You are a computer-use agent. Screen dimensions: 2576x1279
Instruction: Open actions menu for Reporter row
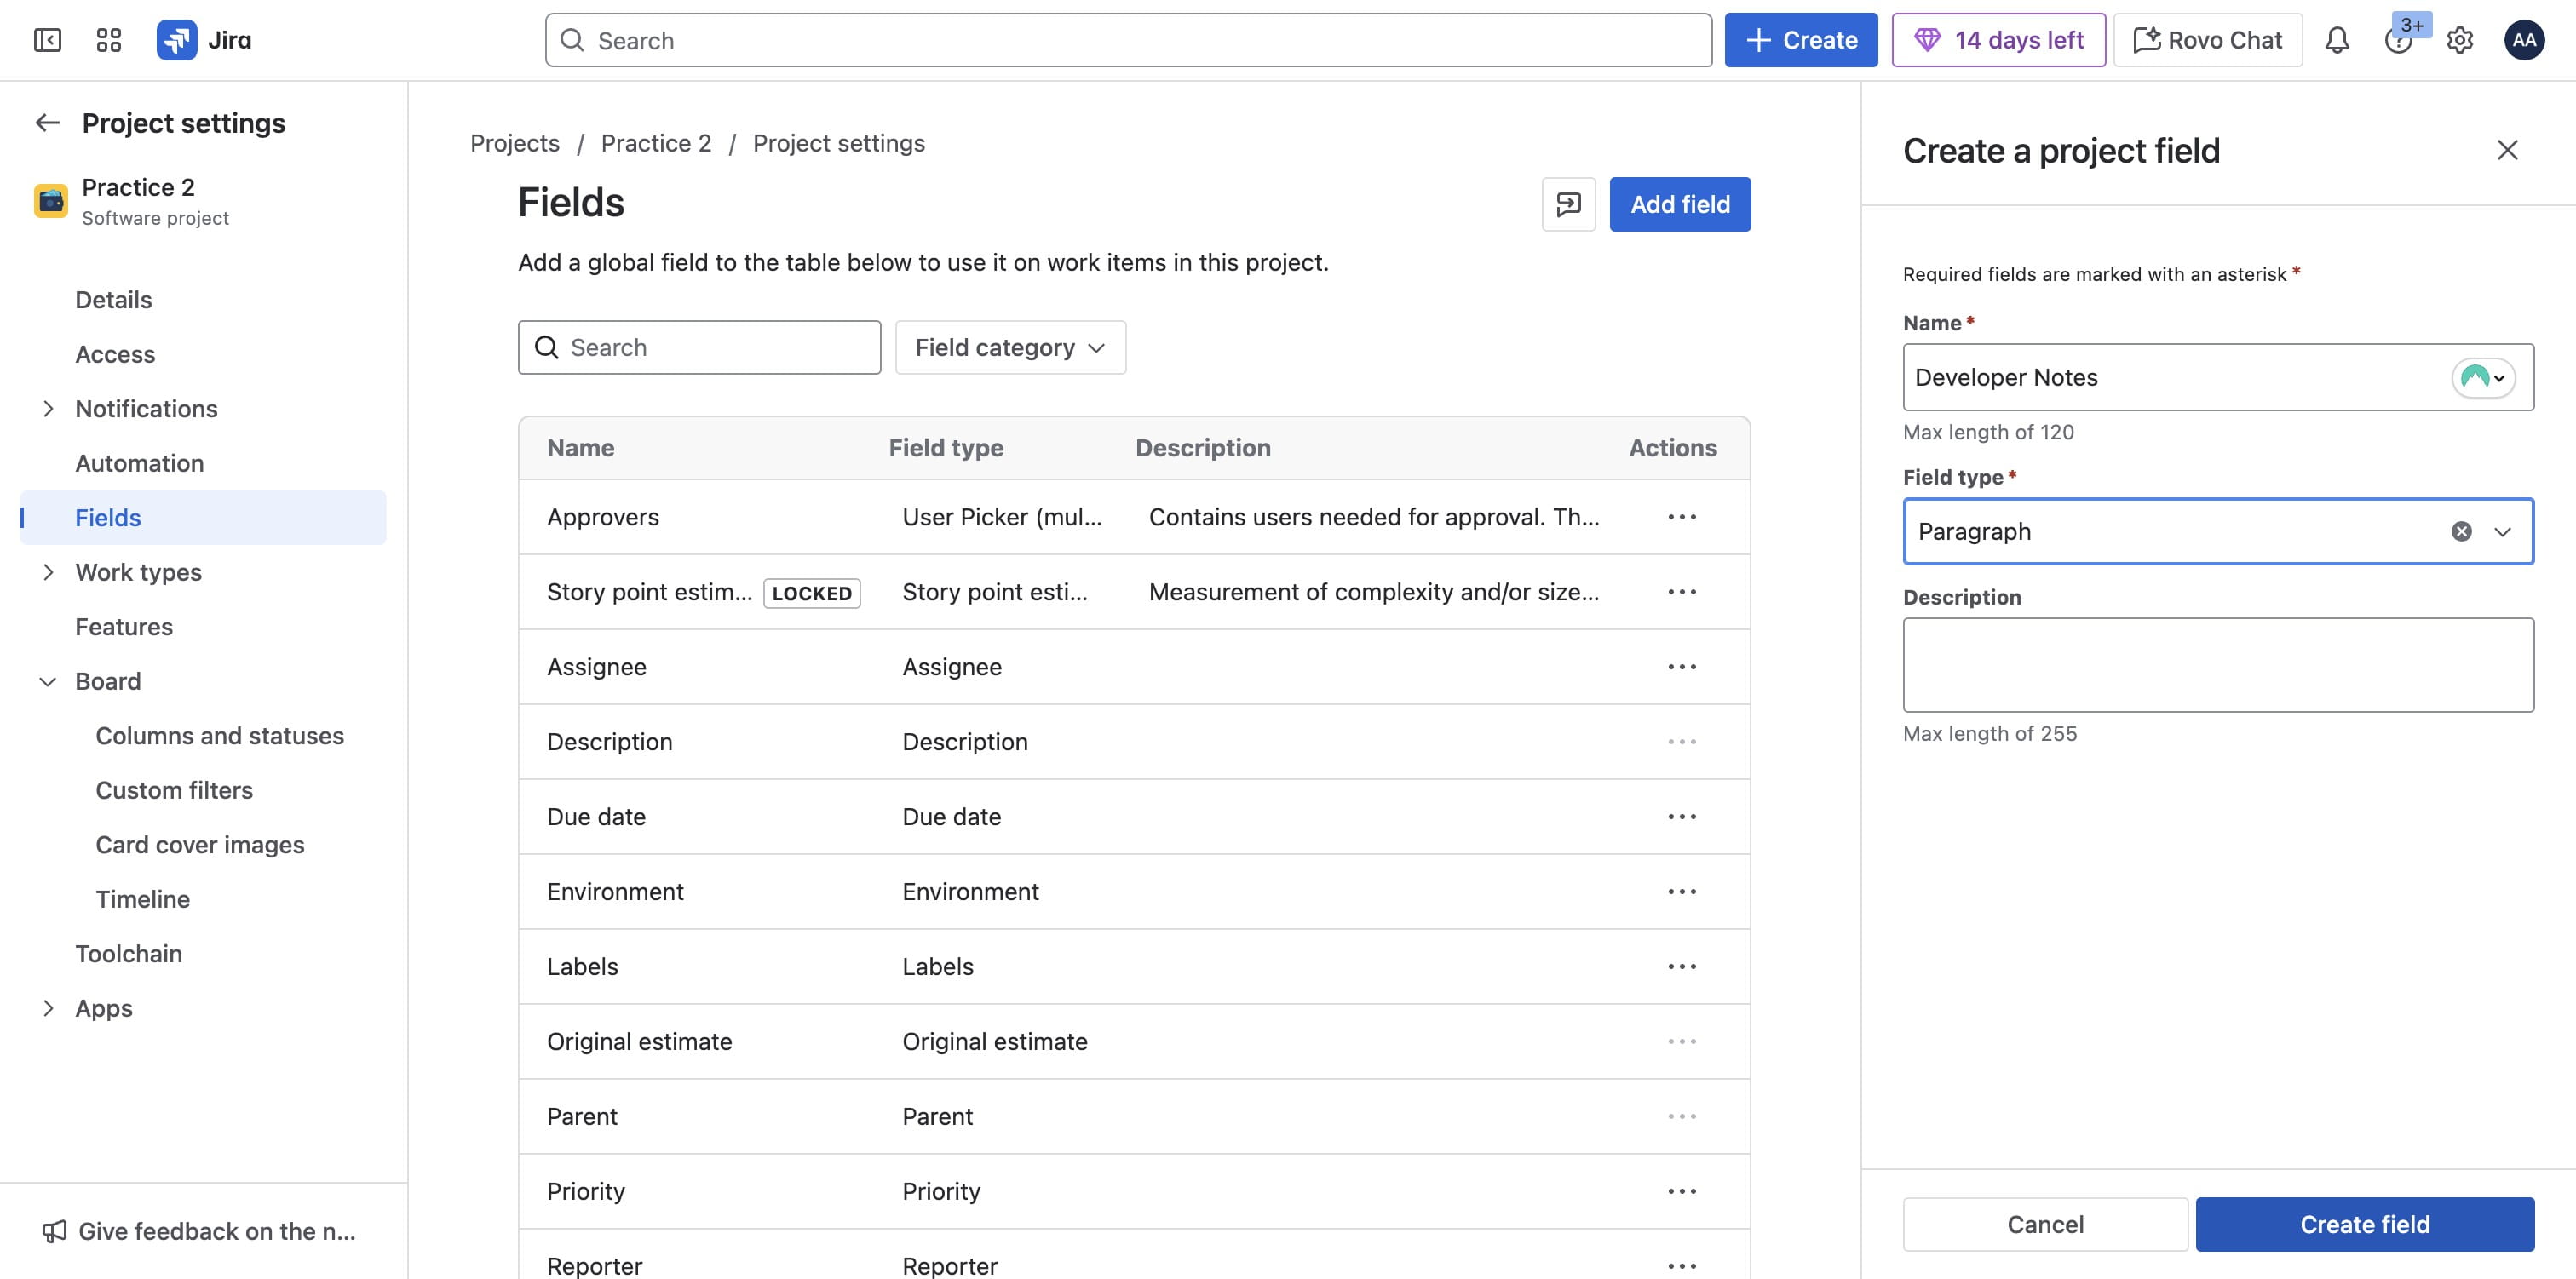[x=1681, y=1266]
